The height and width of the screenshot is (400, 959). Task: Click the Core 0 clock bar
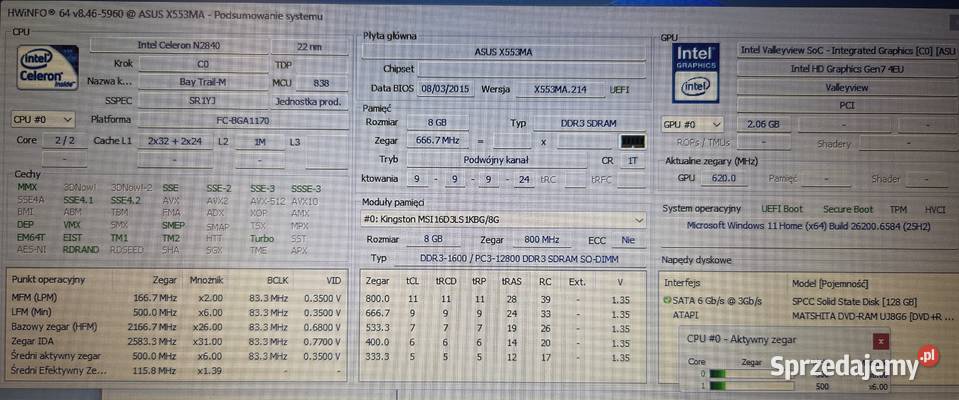click(x=751, y=374)
